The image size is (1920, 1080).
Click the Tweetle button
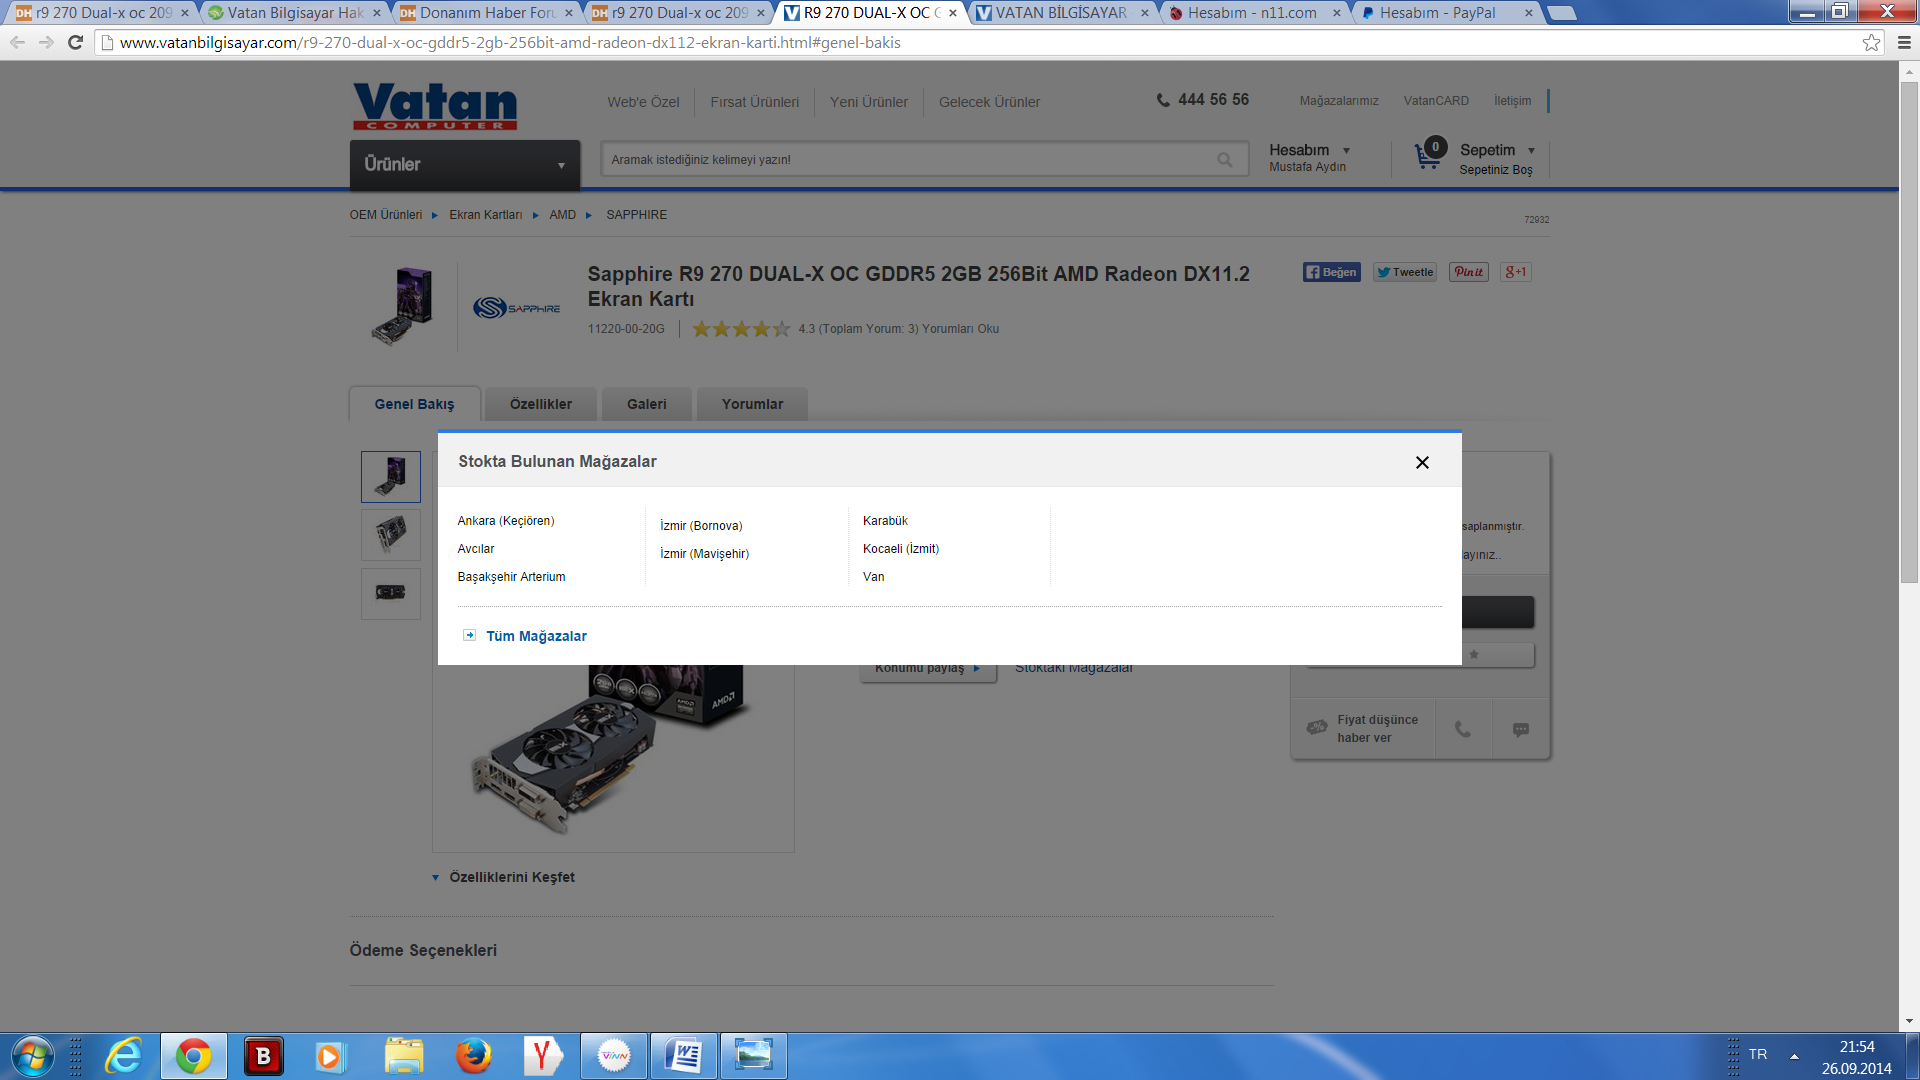point(1404,272)
